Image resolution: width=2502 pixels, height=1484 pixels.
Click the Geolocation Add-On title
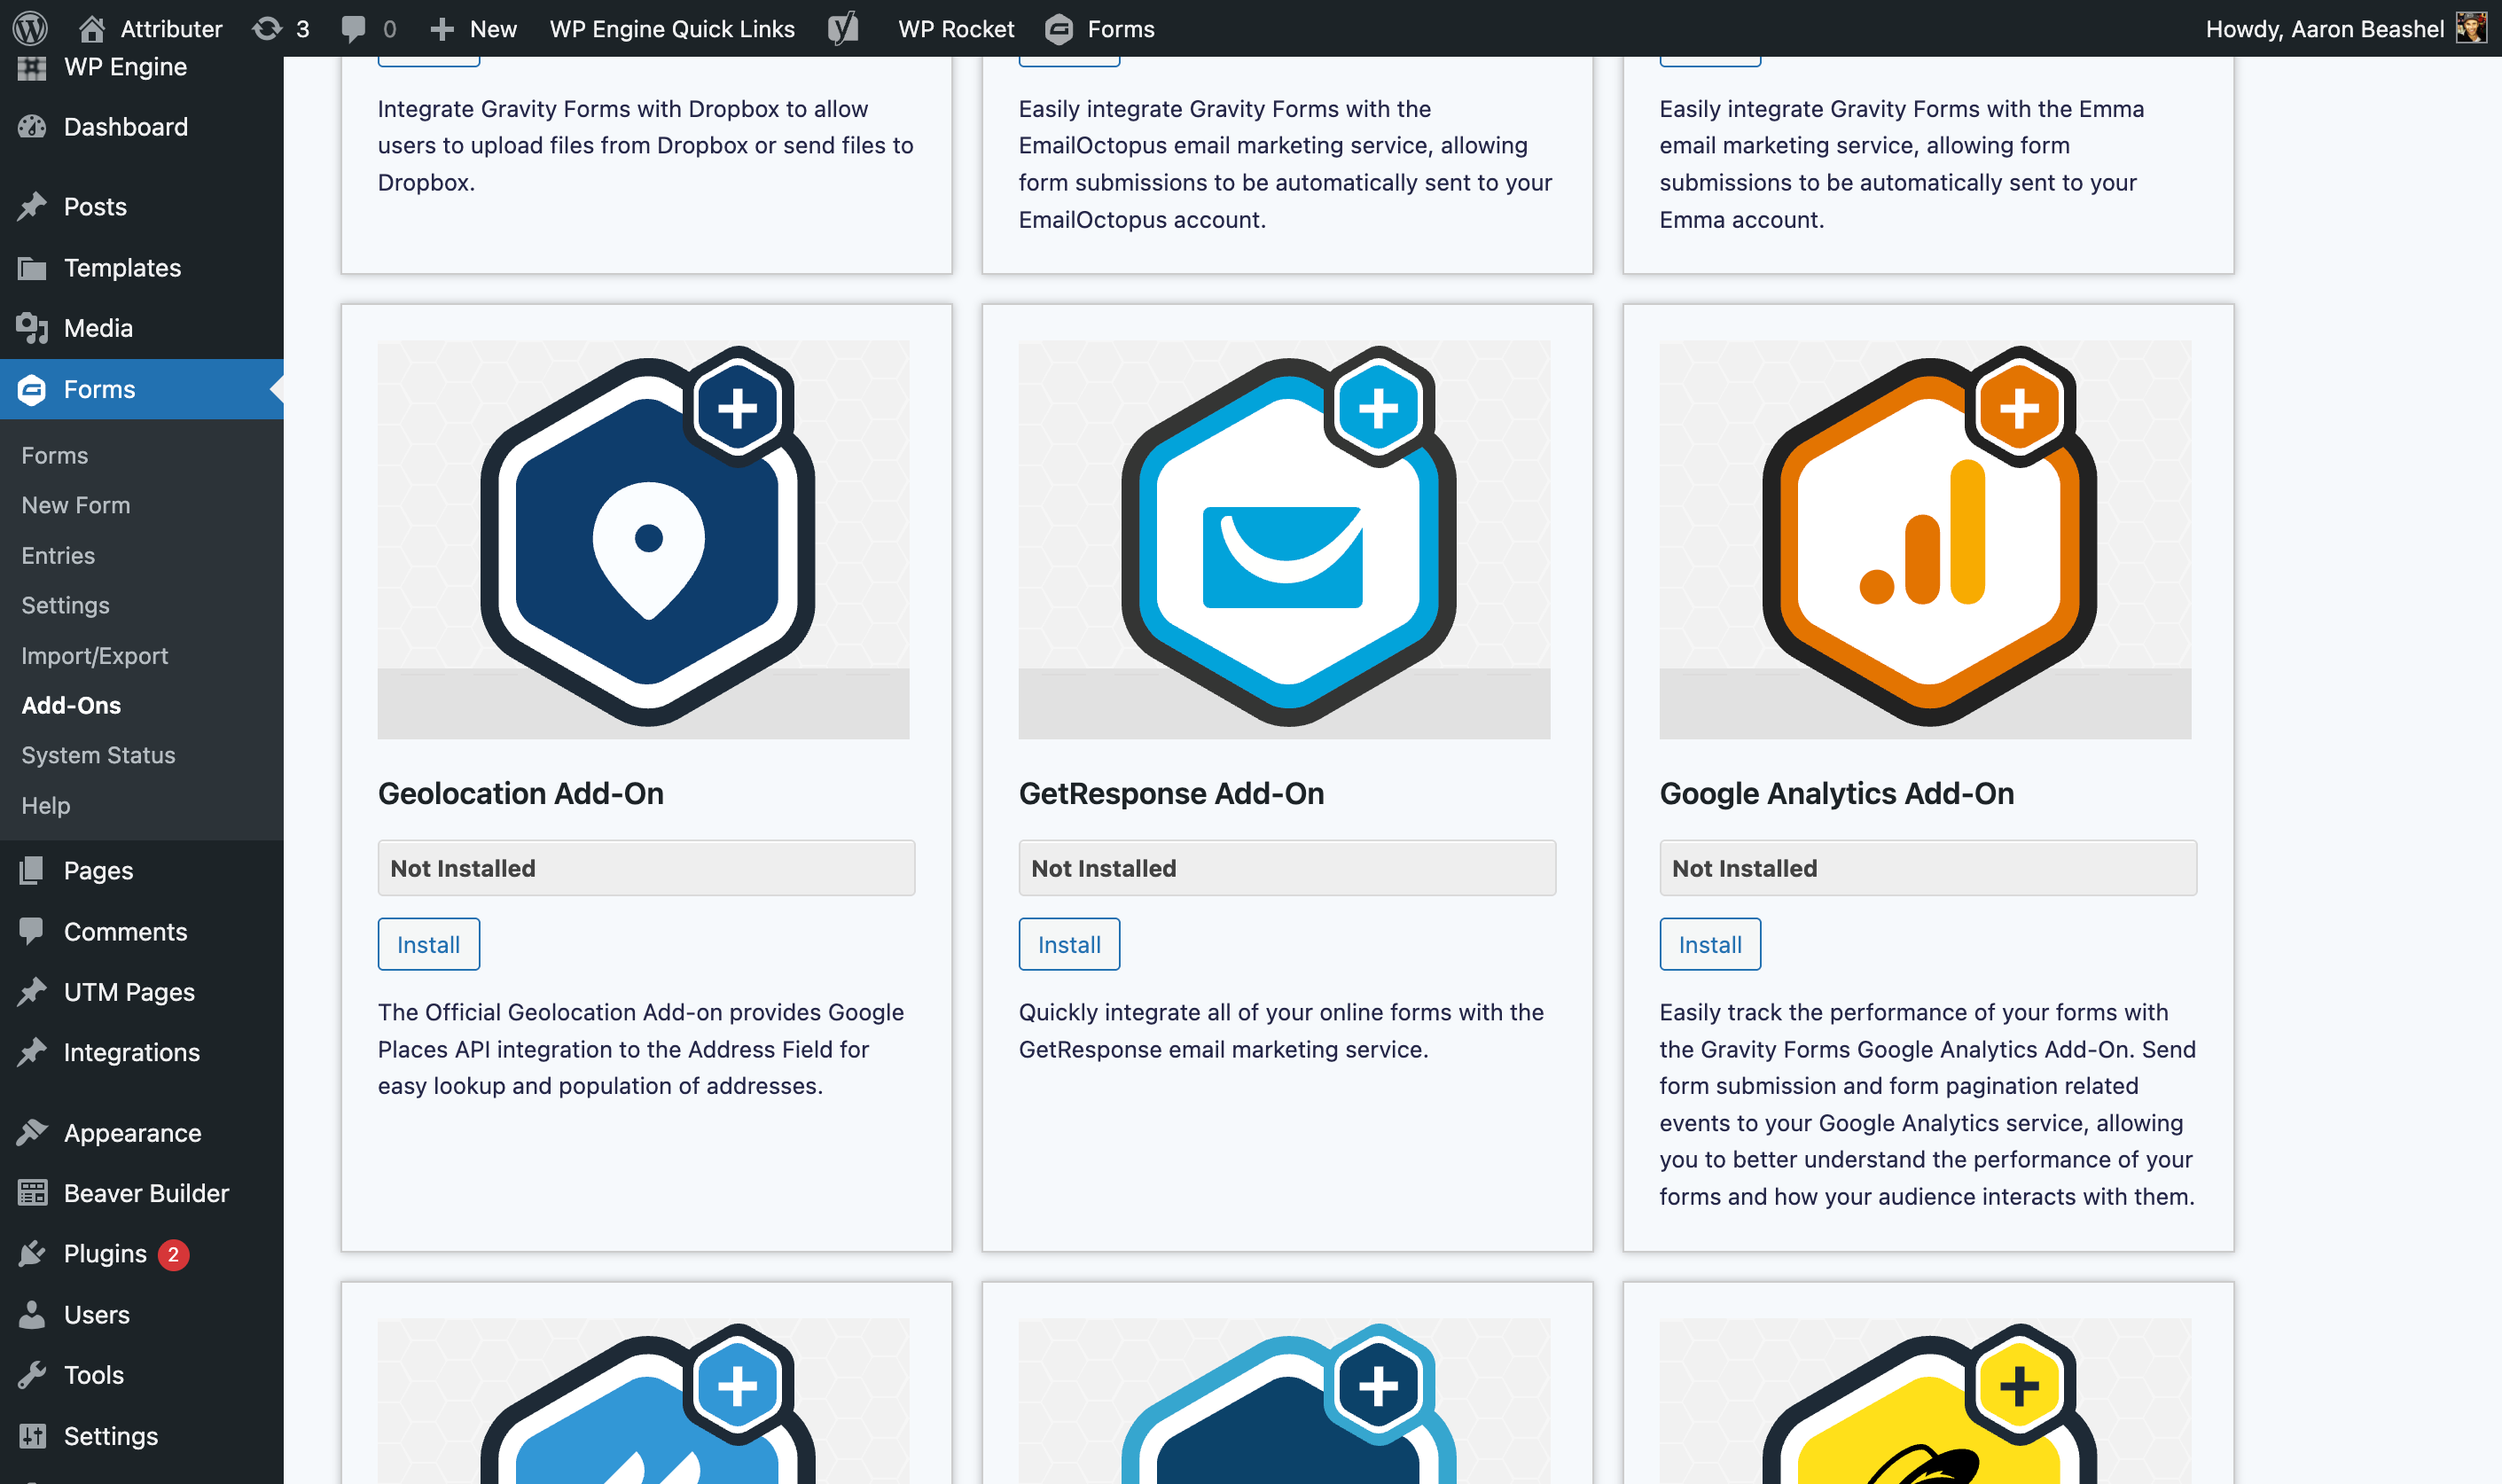tap(521, 793)
